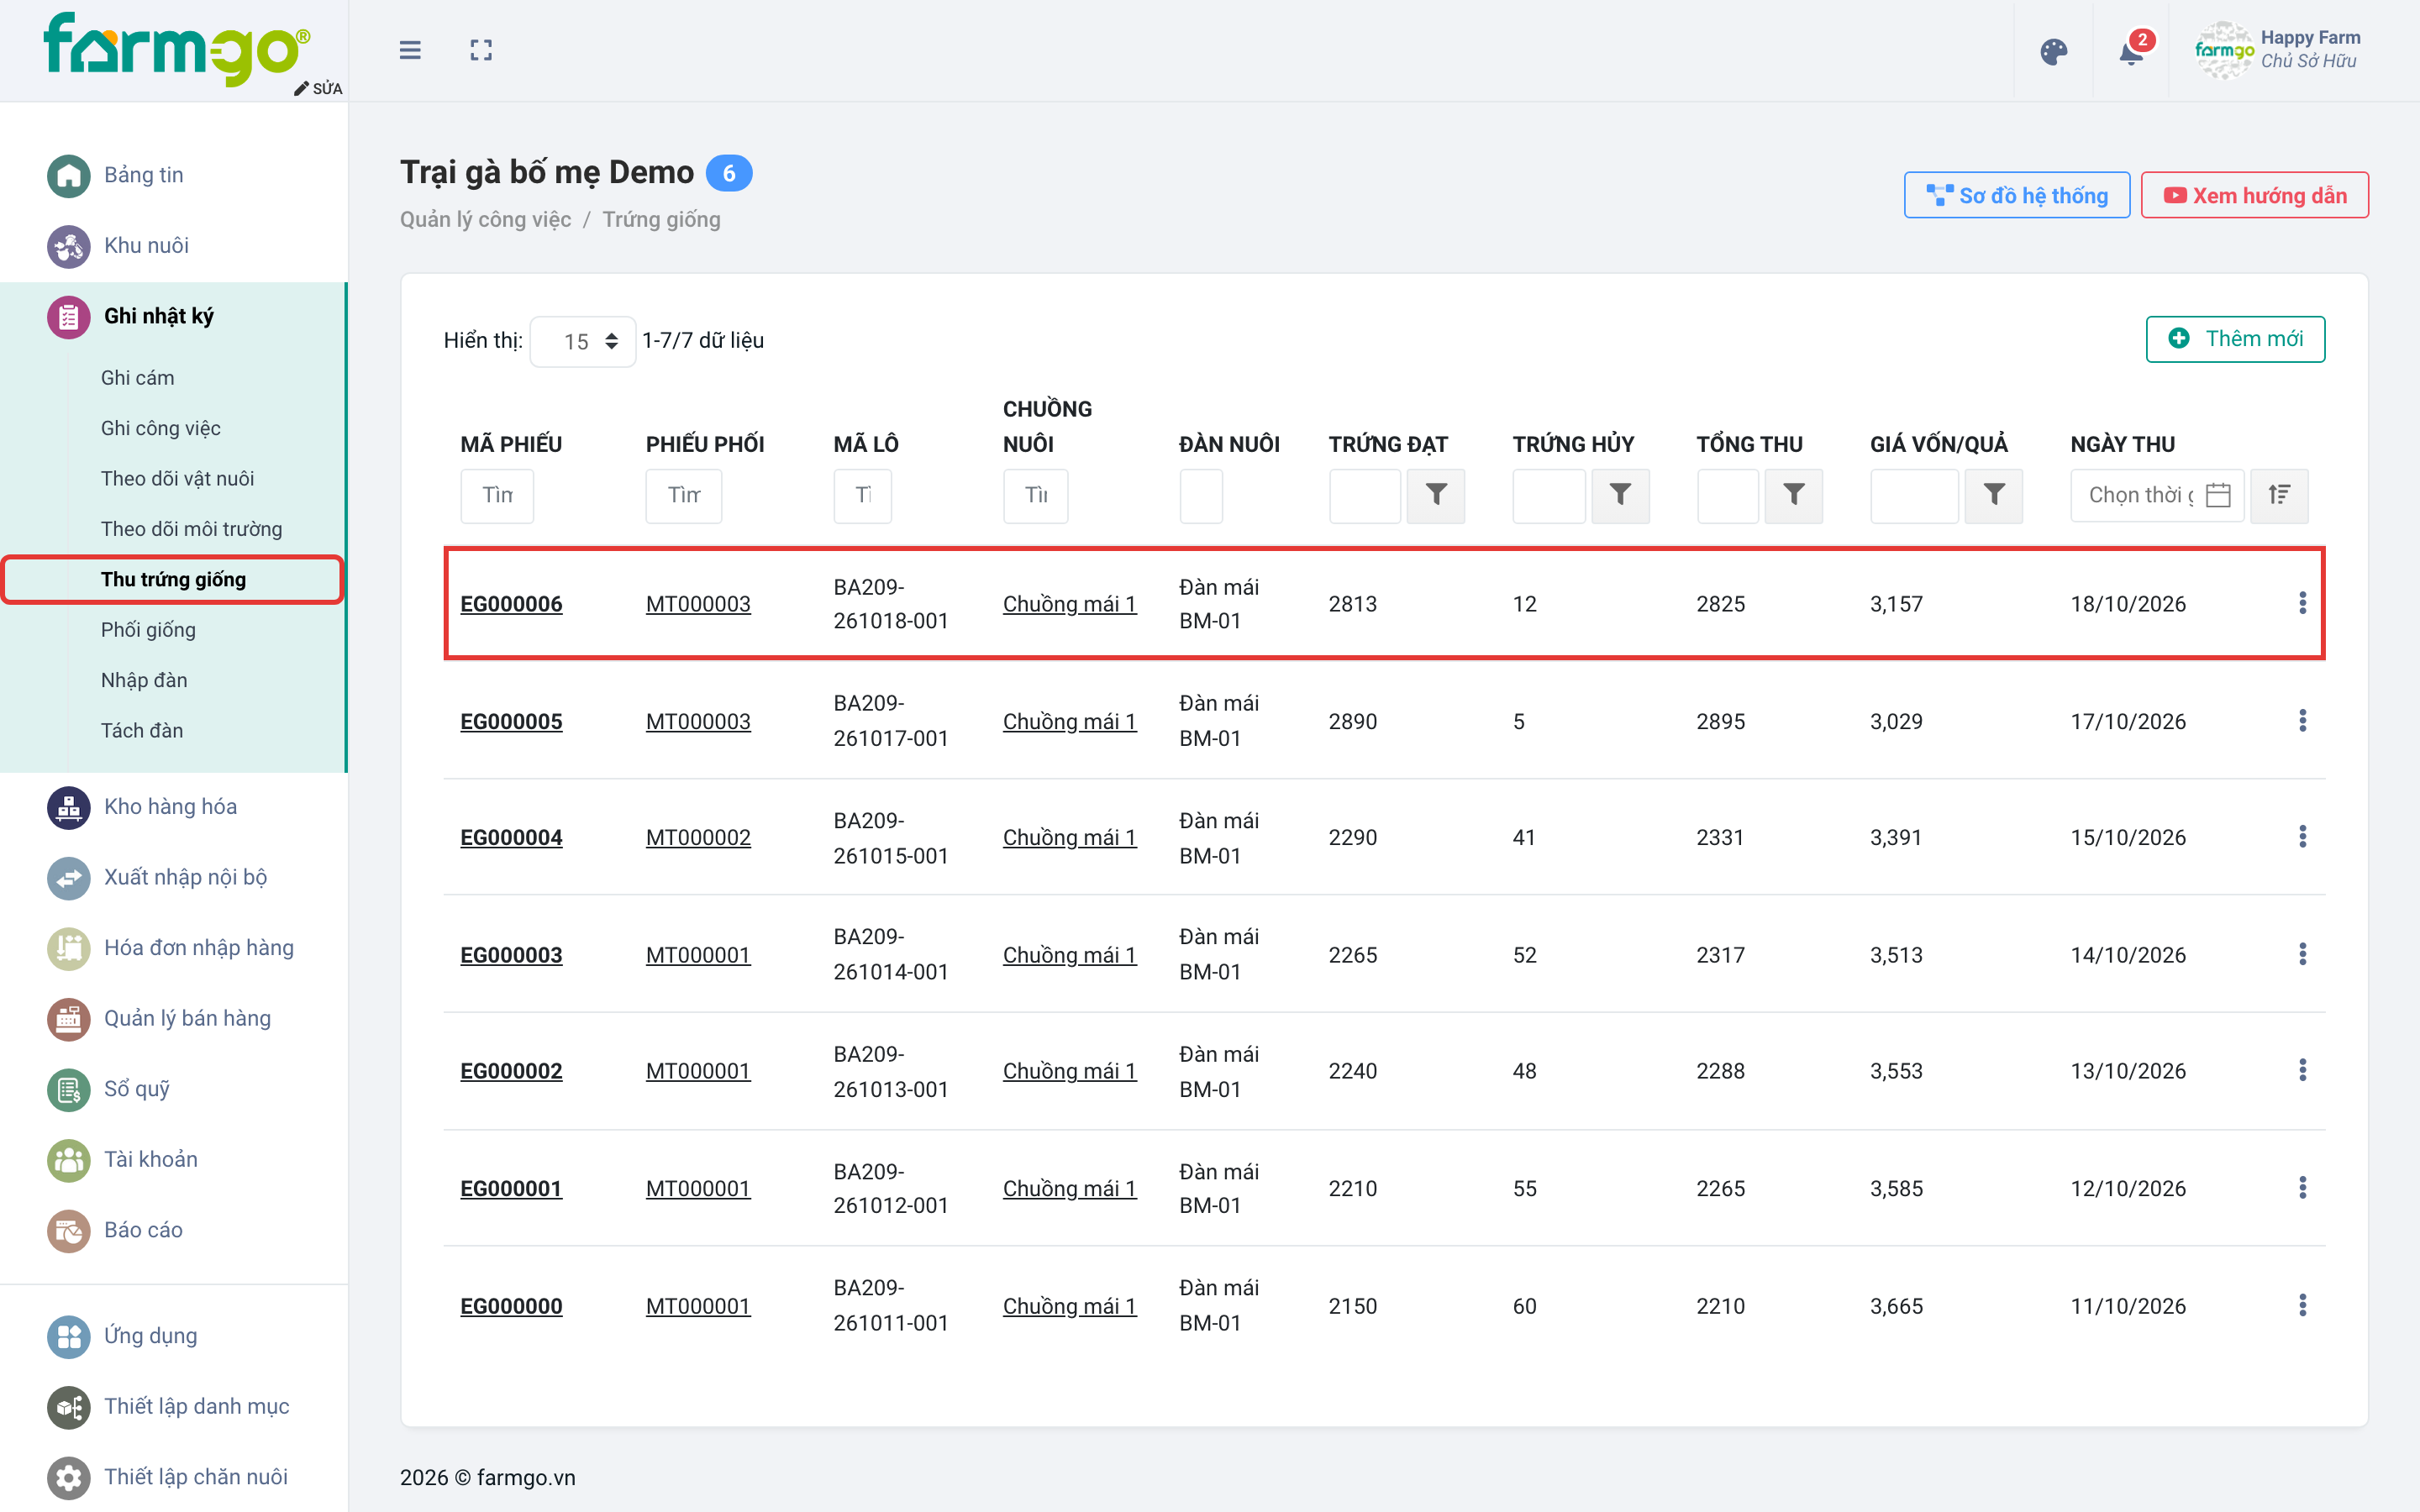Click the Ngày thu sort order icon

point(2279,495)
